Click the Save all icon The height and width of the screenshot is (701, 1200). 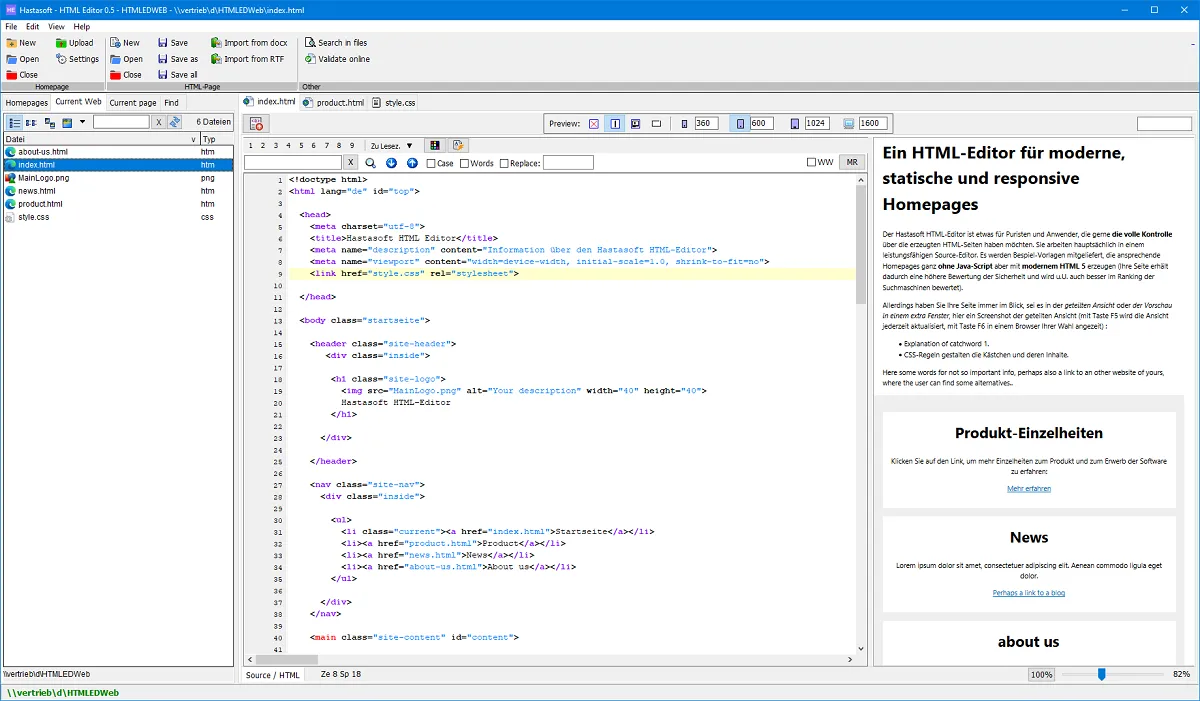pyautogui.click(x=162, y=75)
